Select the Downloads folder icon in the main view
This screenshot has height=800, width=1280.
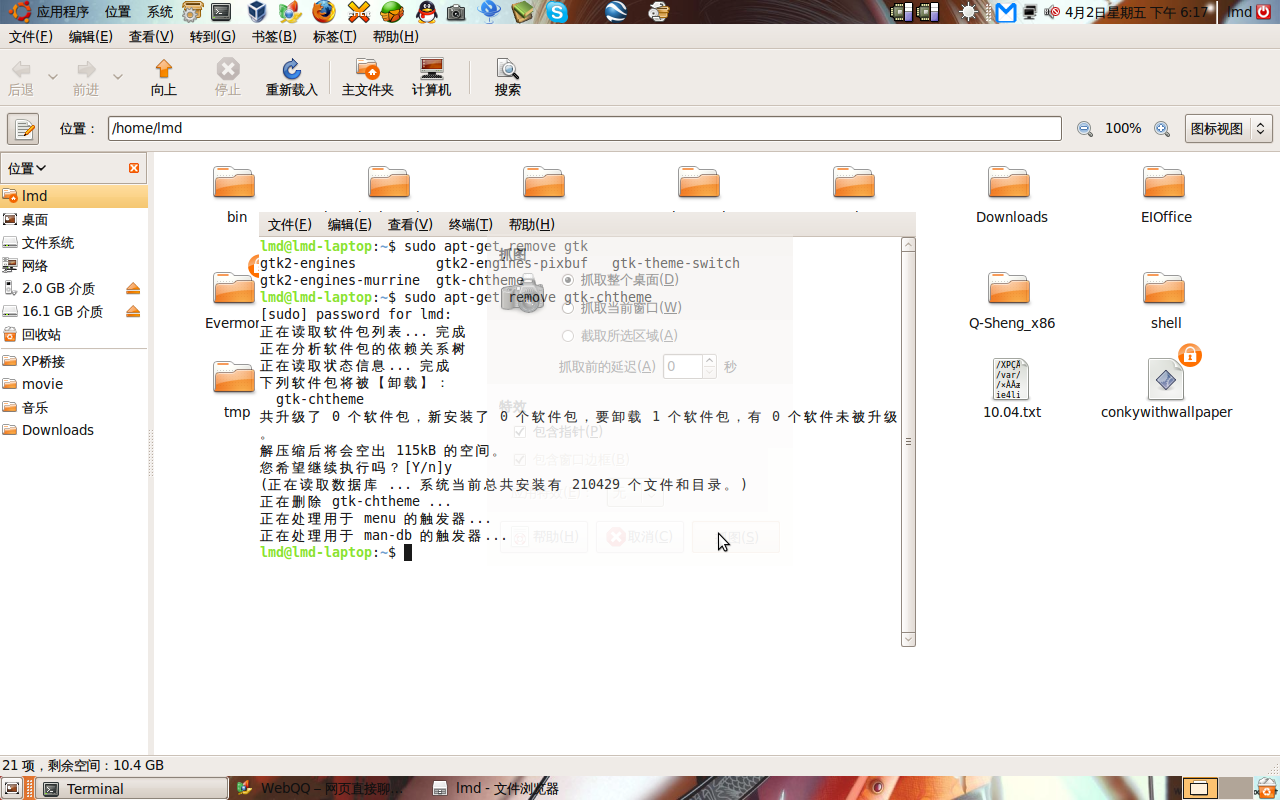pos(1009,182)
